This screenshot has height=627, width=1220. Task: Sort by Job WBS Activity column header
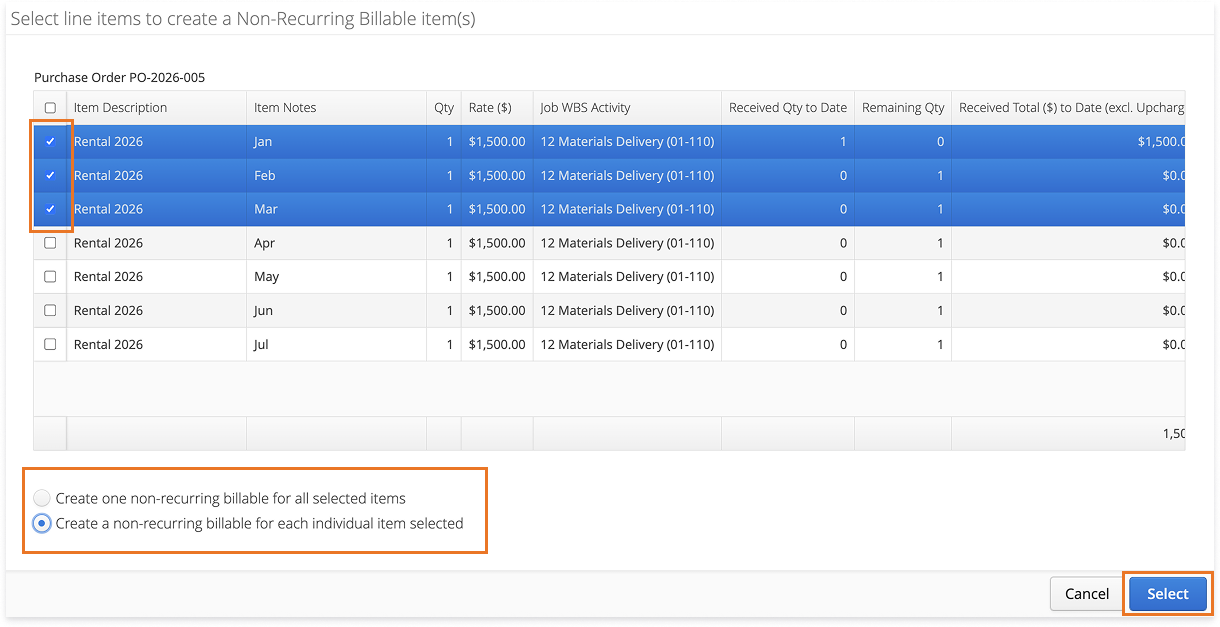(x=627, y=108)
